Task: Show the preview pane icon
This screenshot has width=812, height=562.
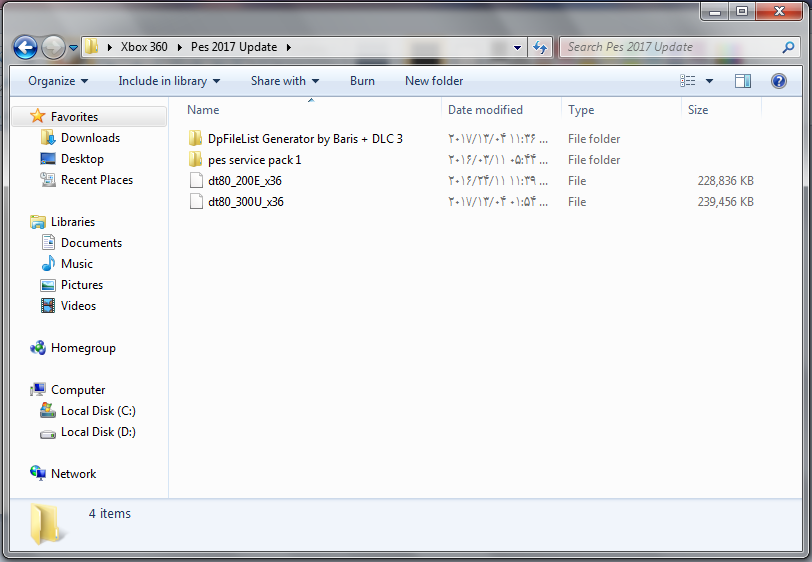Action: [743, 81]
